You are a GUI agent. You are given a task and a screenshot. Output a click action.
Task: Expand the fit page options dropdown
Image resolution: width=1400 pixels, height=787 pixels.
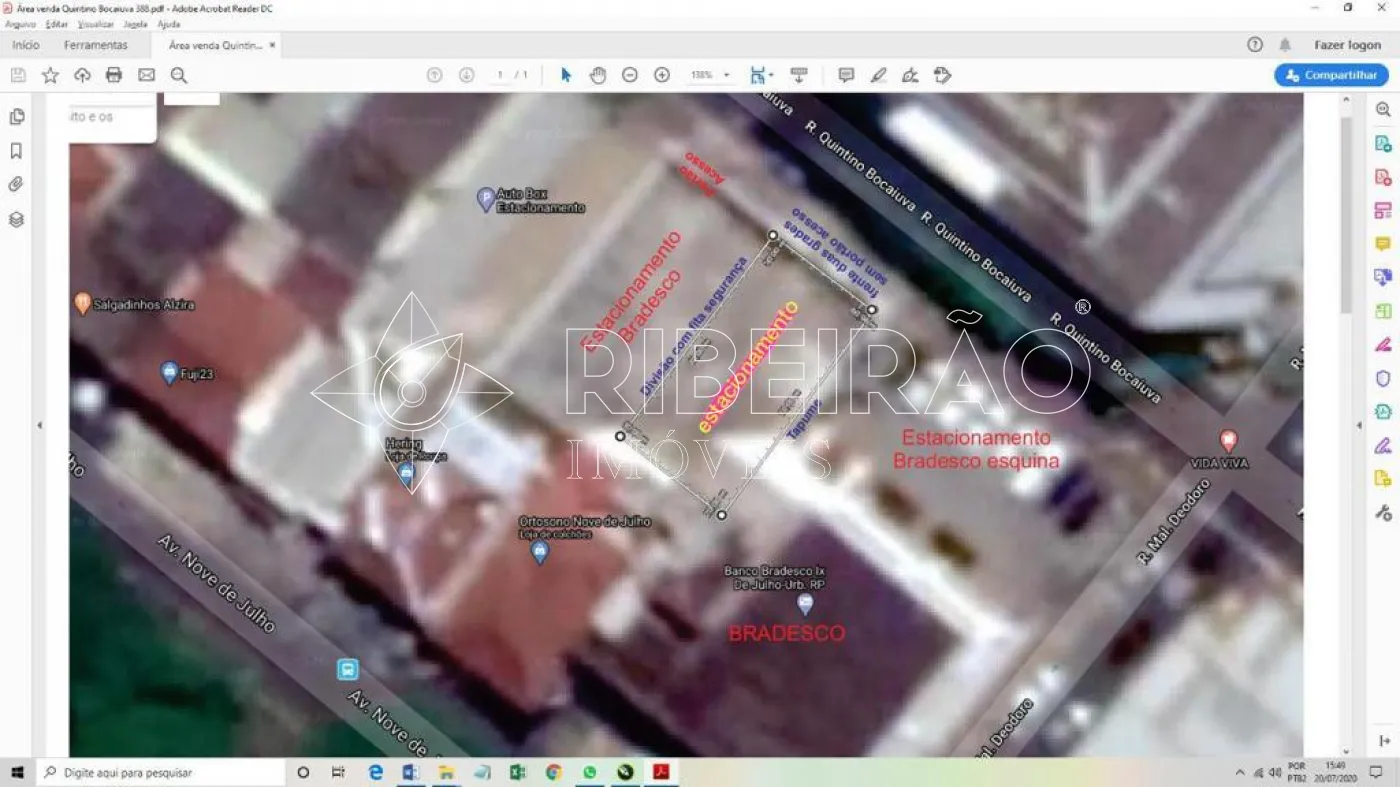771,75
